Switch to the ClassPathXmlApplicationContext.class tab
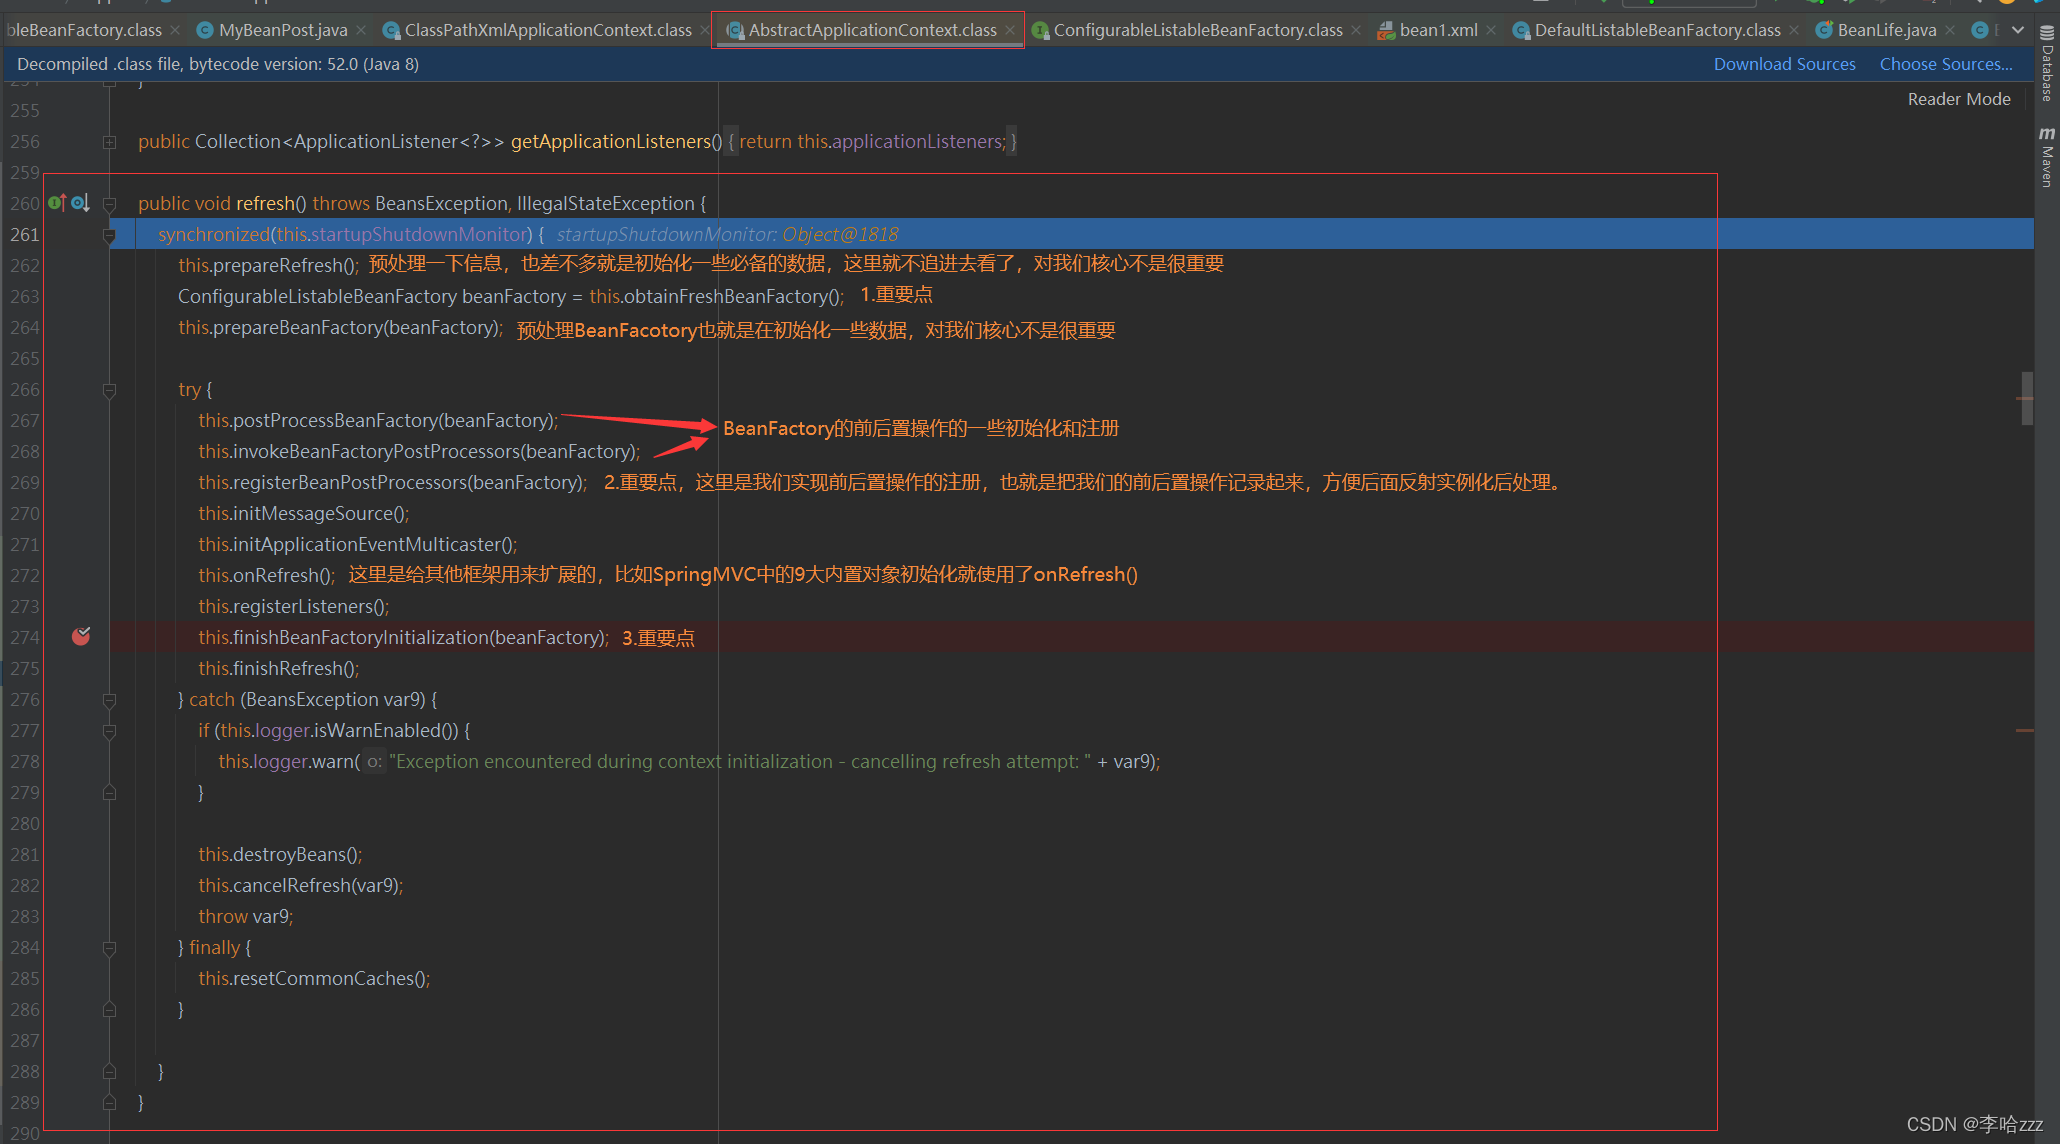 pos(547,31)
